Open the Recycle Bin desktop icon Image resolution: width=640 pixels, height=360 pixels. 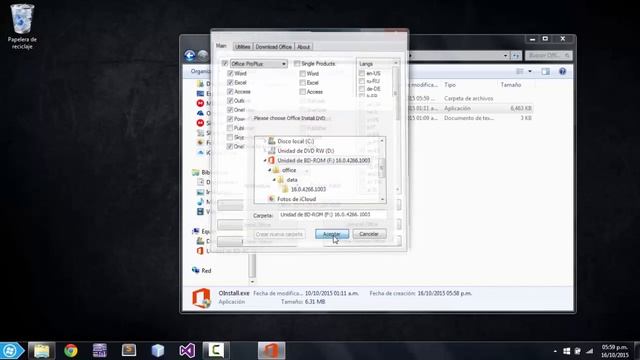(x=22, y=26)
